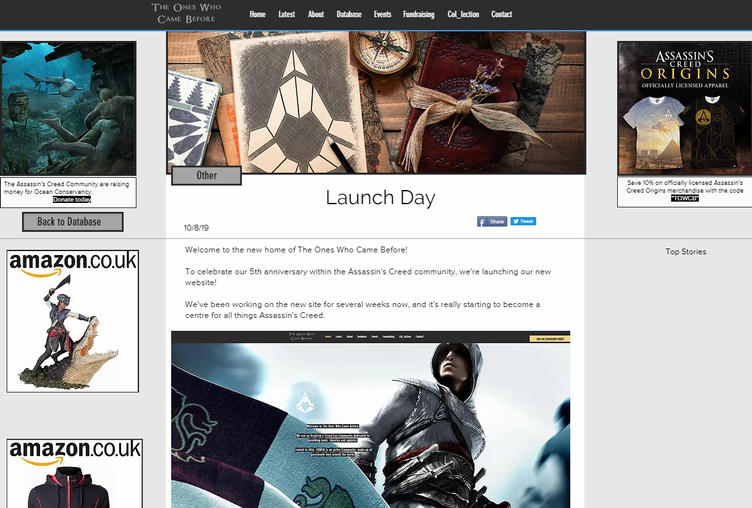
Task: Click the Donate today link
Action: click(71, 200)
